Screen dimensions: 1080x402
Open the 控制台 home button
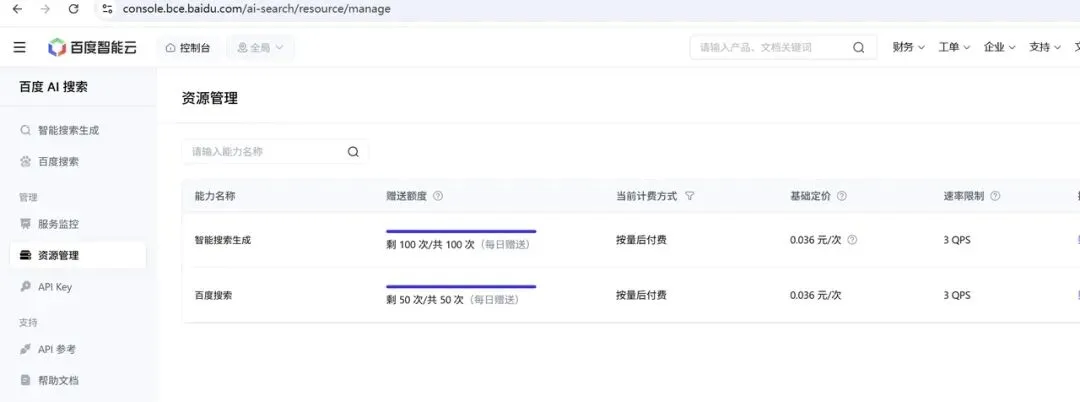coord(188,47)
